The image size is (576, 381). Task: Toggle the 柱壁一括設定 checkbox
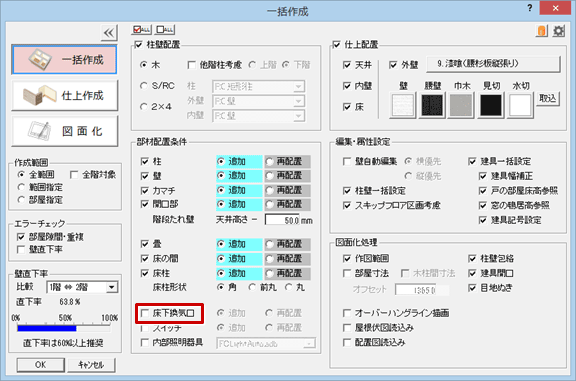tap(346, 191)
